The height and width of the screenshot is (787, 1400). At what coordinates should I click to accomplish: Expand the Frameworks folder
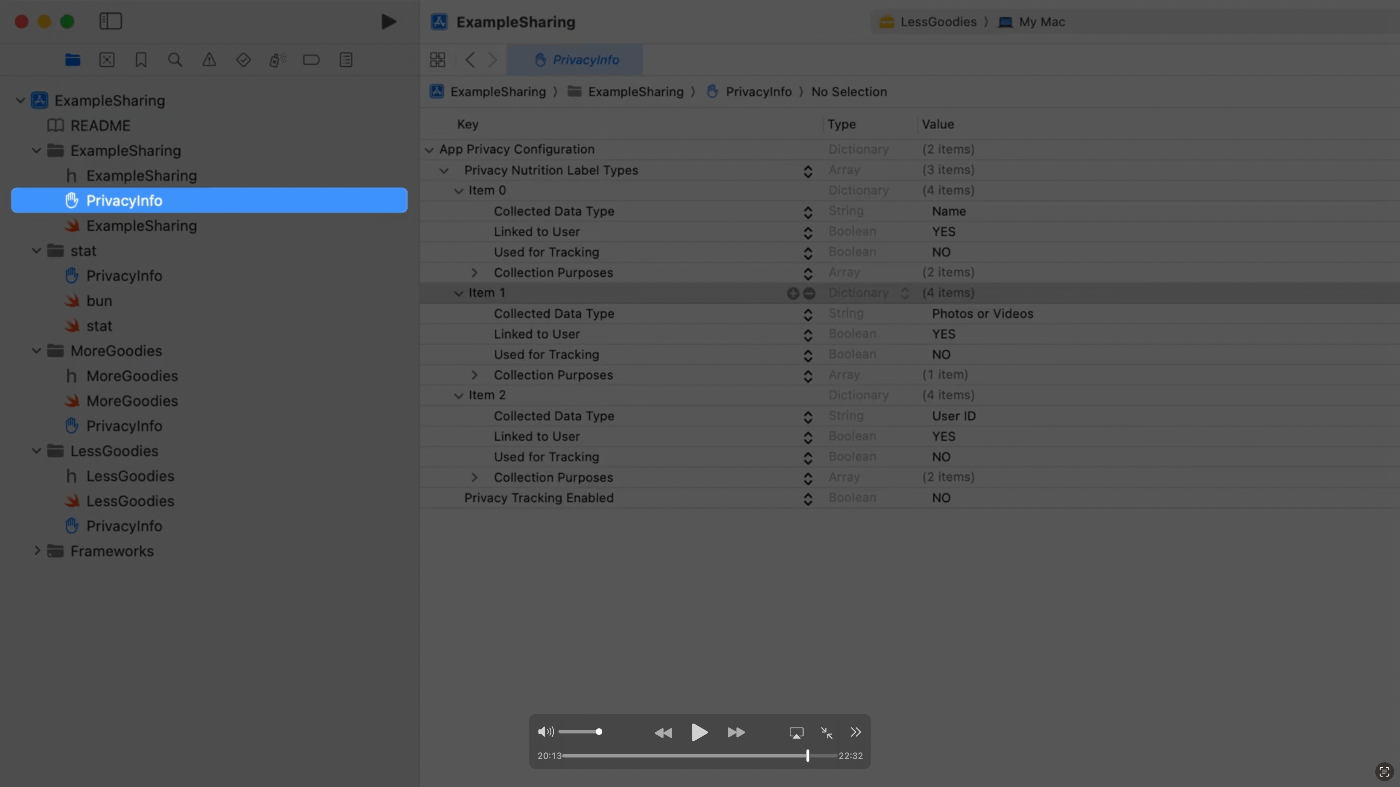[37, 551]
